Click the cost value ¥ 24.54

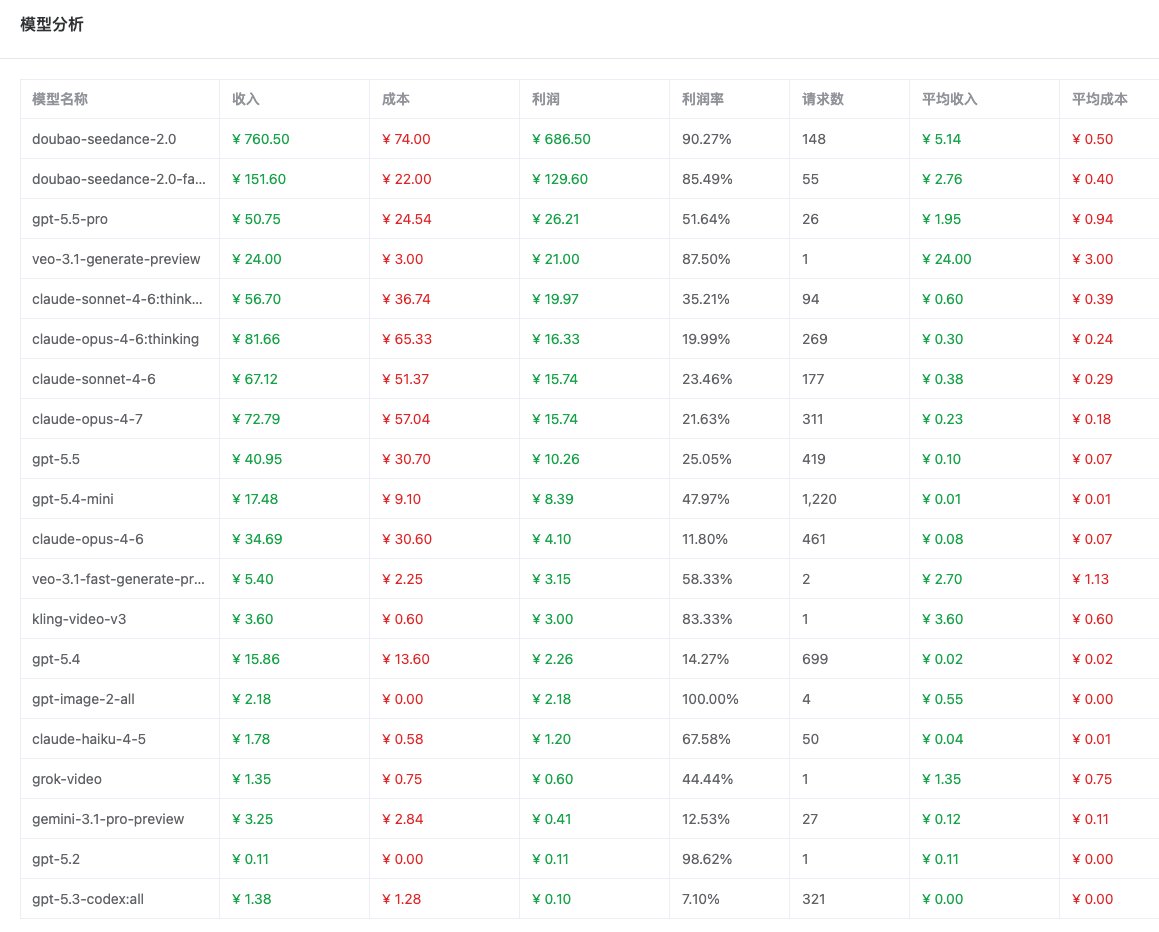(407, 219)
